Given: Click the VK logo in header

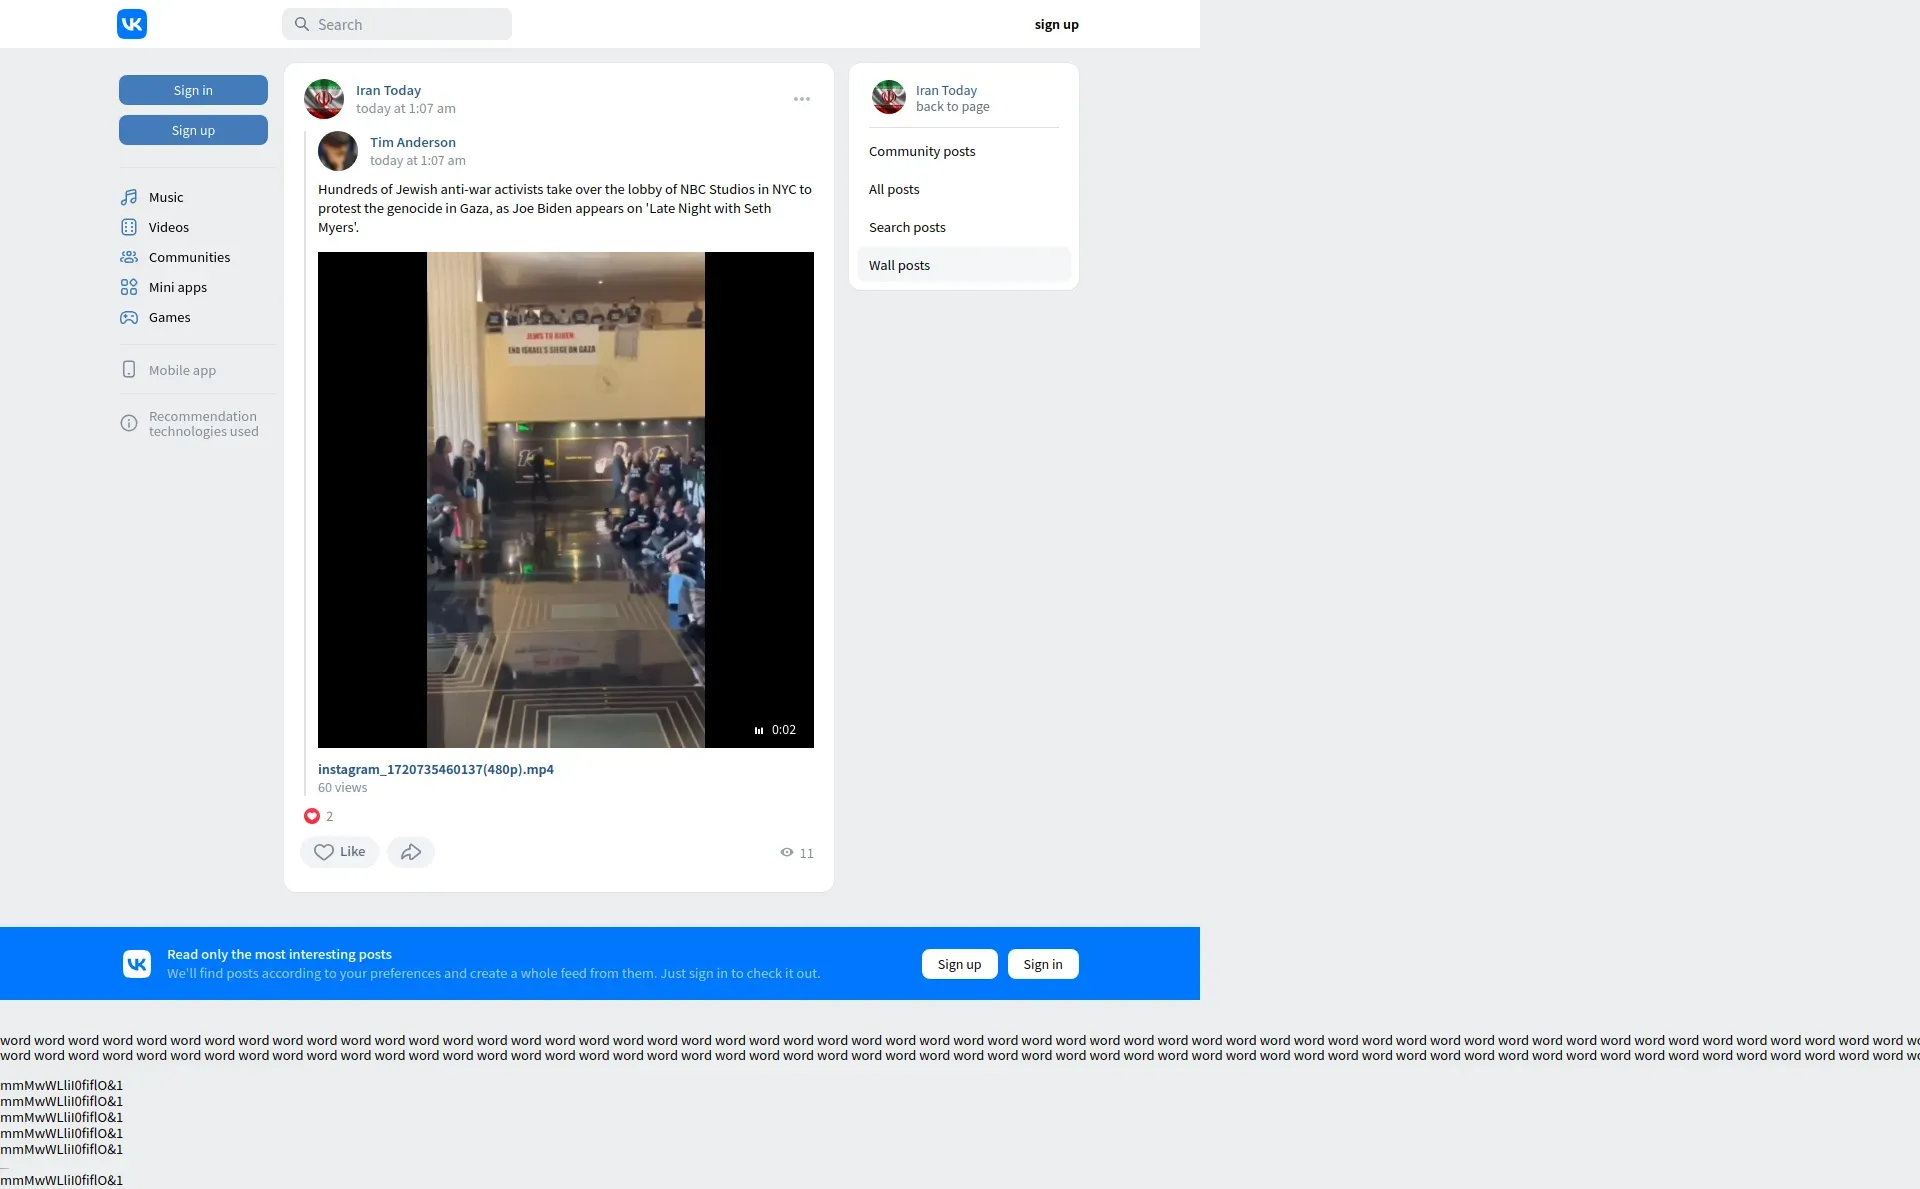Looking at the screenshot, I should [132, 24].
